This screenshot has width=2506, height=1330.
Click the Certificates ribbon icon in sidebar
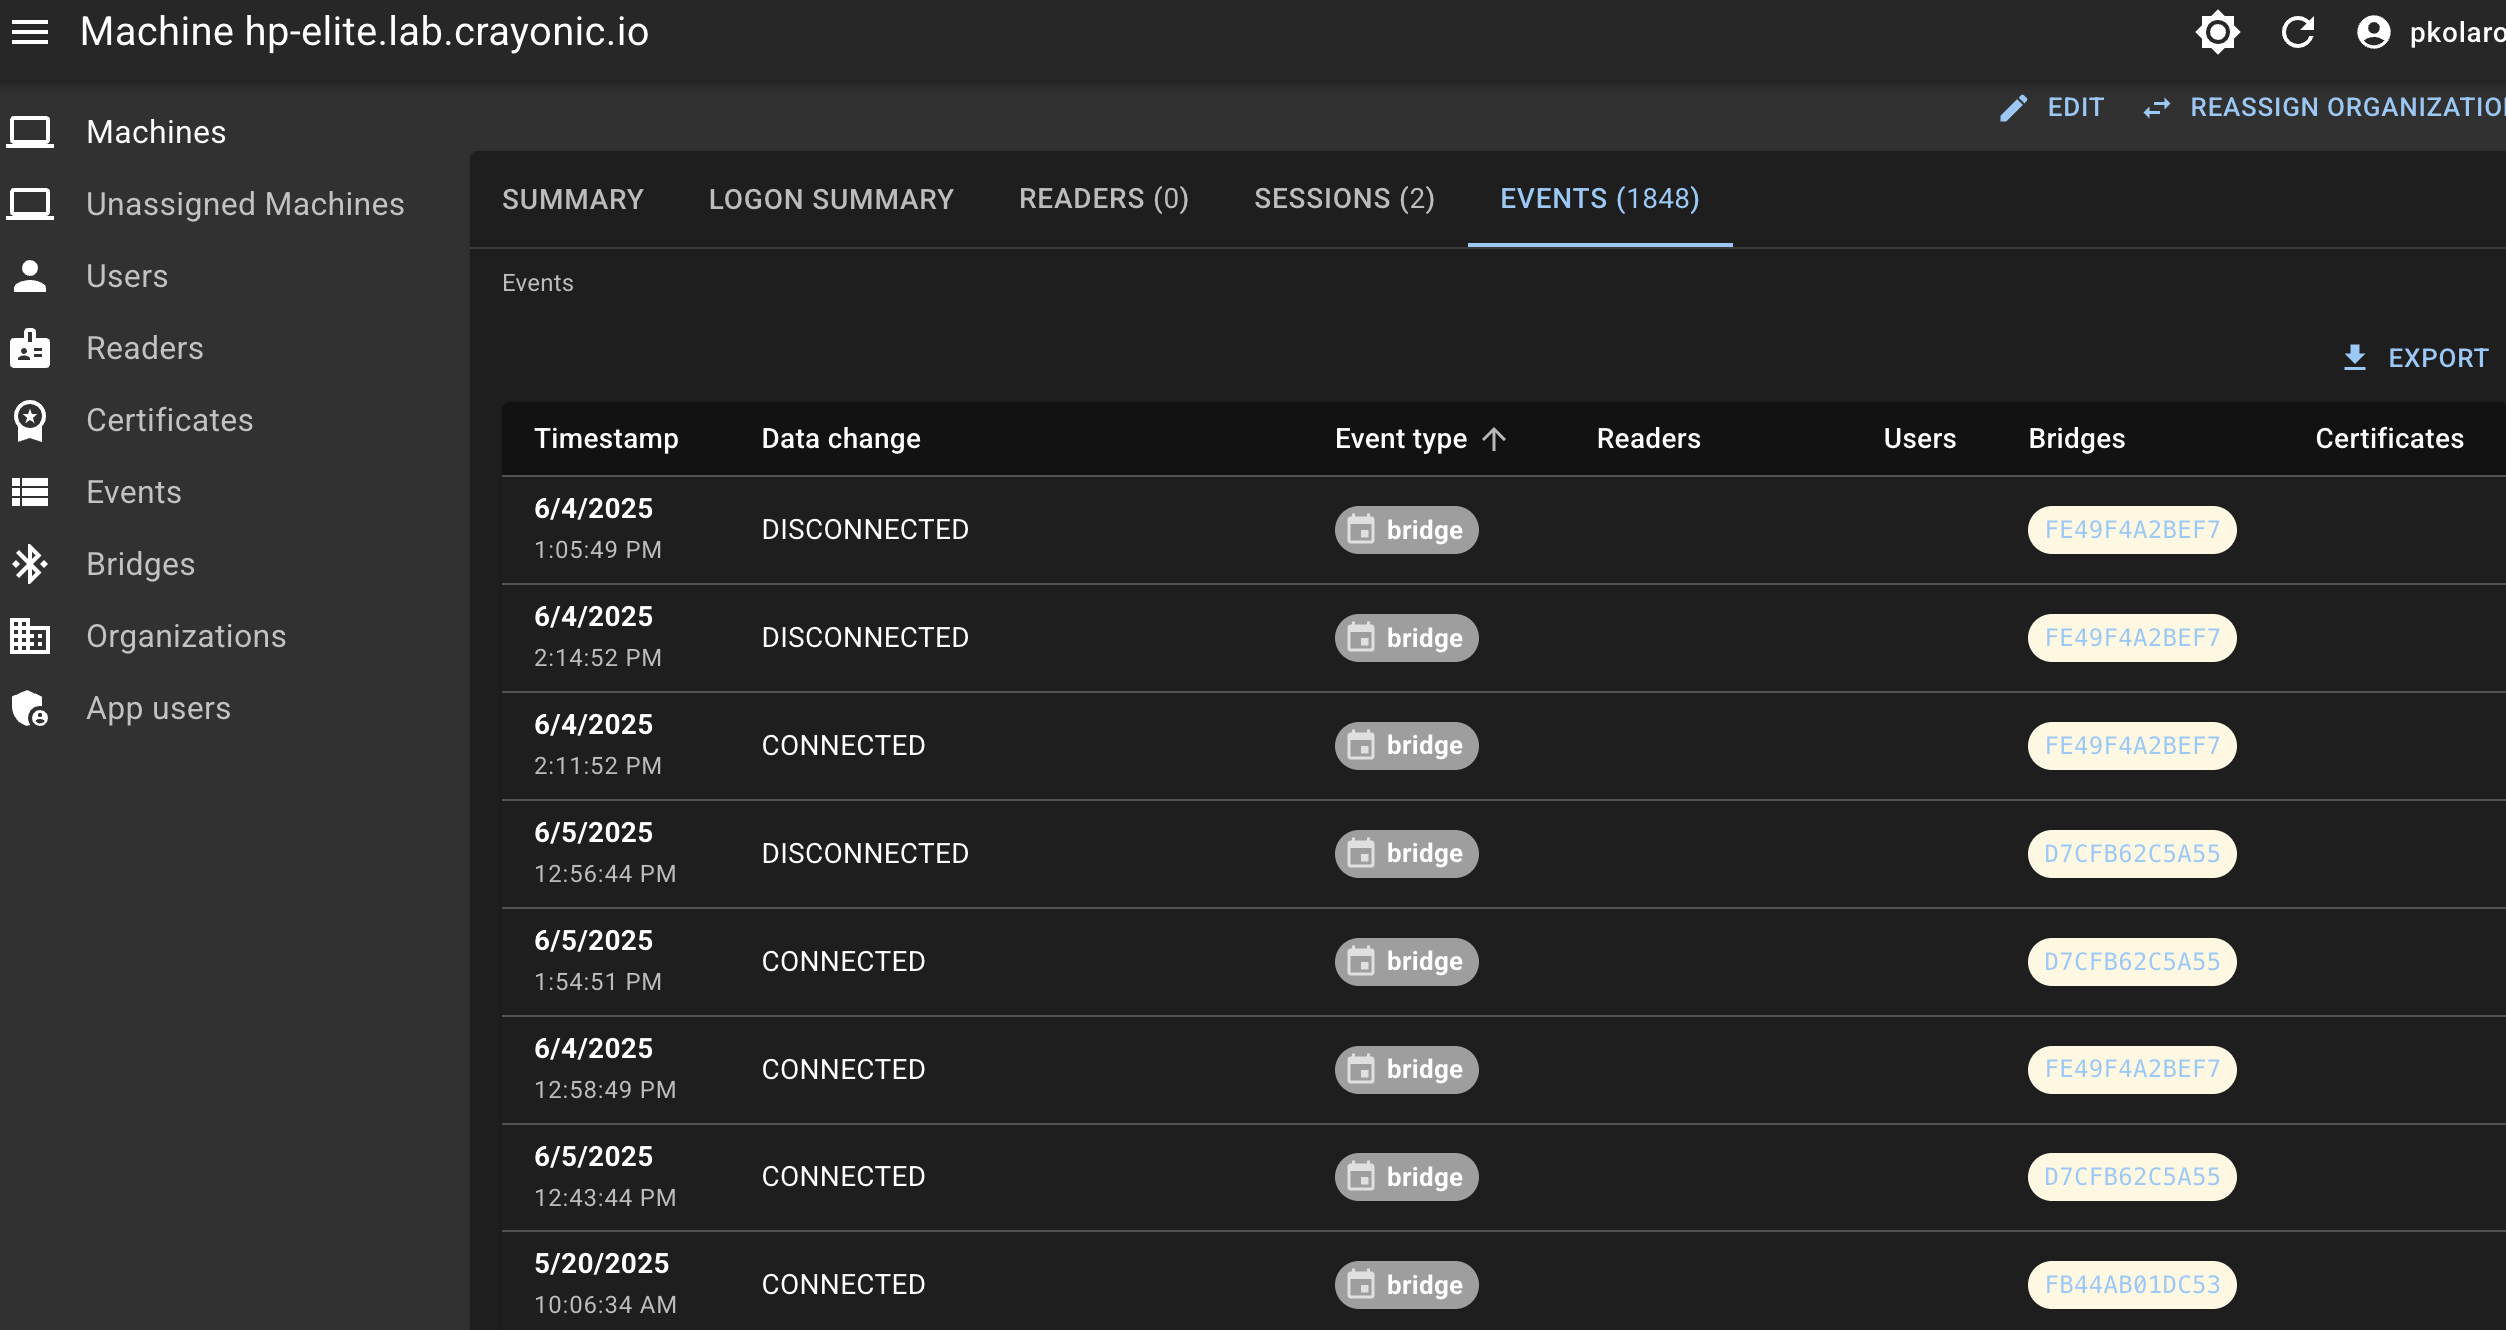pyautogui.click(x=30, y=420)
